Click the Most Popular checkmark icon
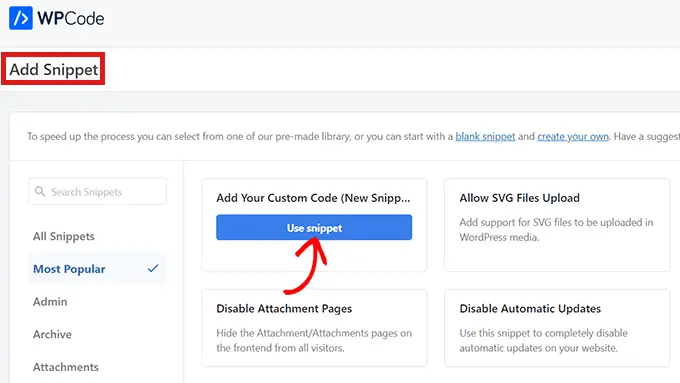Screen dimensions: 680x383 click(x=153, y=268)
